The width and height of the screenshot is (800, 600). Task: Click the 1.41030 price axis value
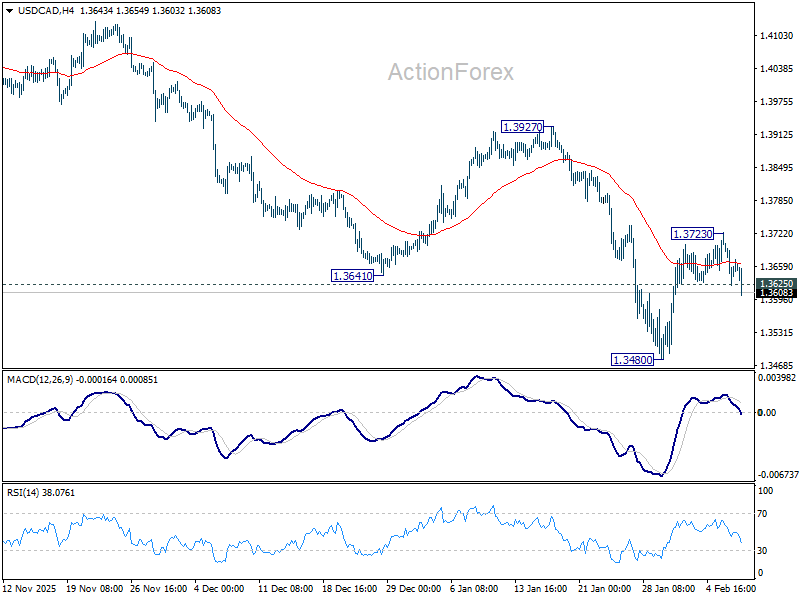(x=776, y=36)
